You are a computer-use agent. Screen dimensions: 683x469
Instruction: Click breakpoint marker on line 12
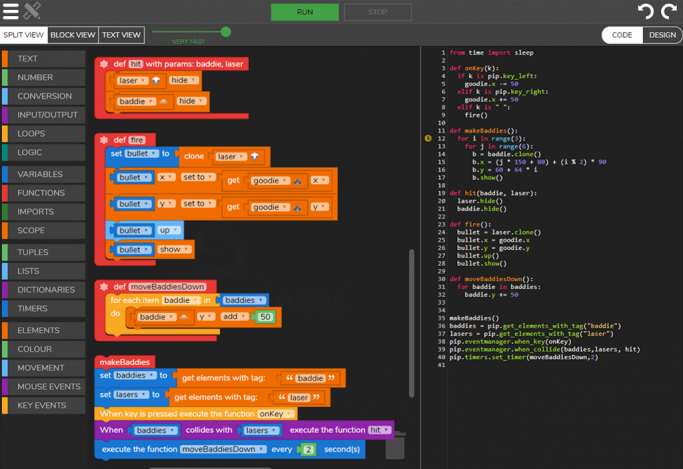428,138
